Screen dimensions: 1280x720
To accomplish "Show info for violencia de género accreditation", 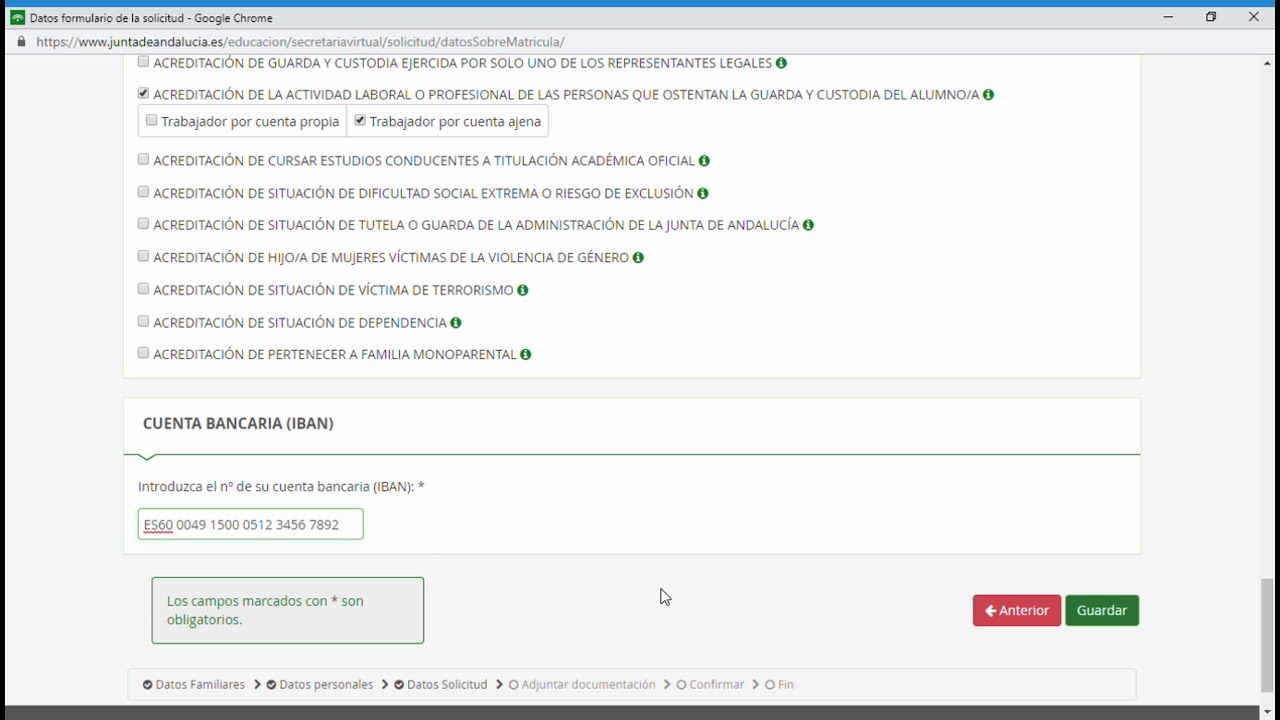I will pyautogui.click(x=638, y=258).
